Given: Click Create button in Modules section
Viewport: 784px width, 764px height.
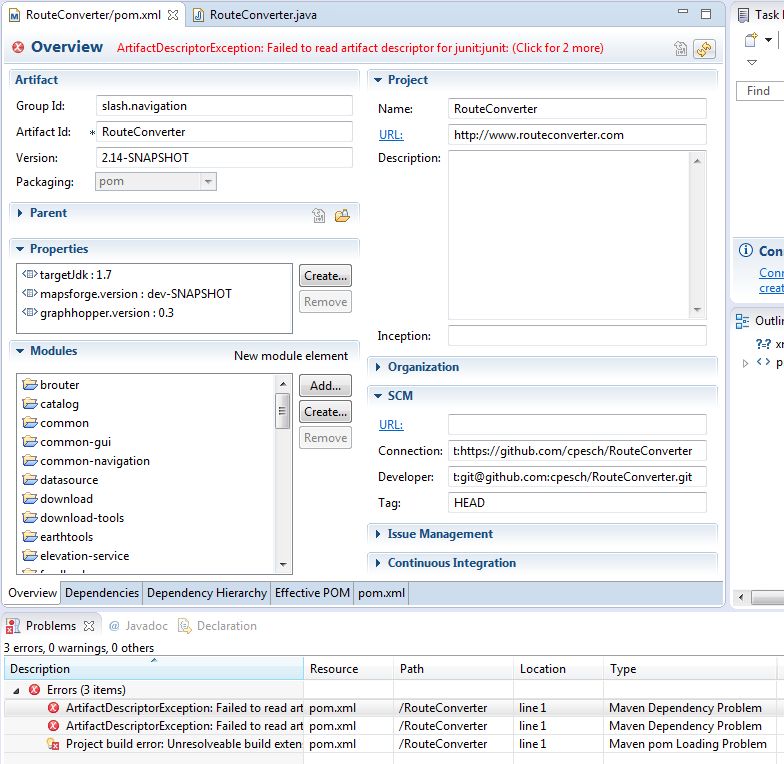Looking at the screenshot, I should tap(326, 412).
